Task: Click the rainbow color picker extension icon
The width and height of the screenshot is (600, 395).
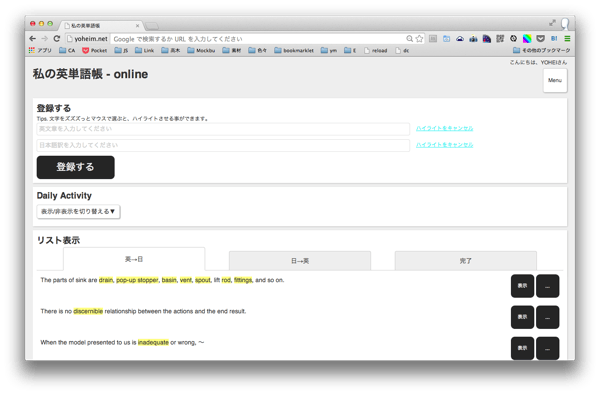Action: click(527, 39)
